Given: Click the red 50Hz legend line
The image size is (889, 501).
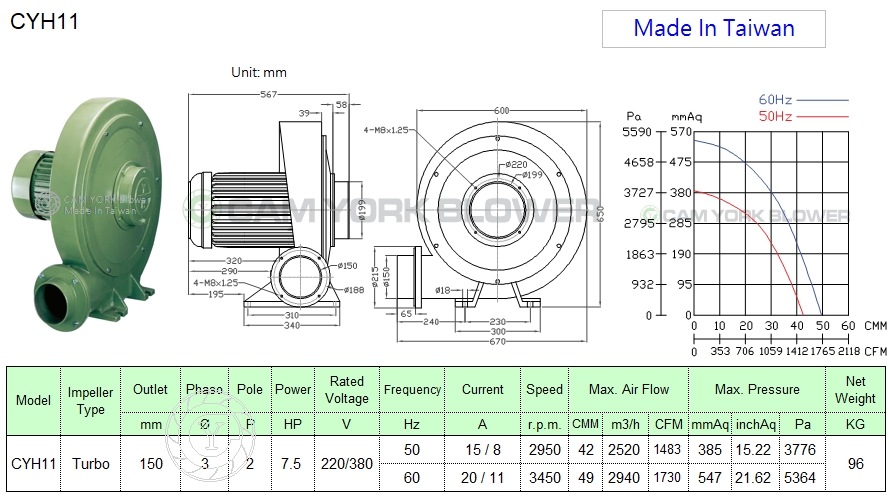Looking at the screenshot, I should (822, 117).
